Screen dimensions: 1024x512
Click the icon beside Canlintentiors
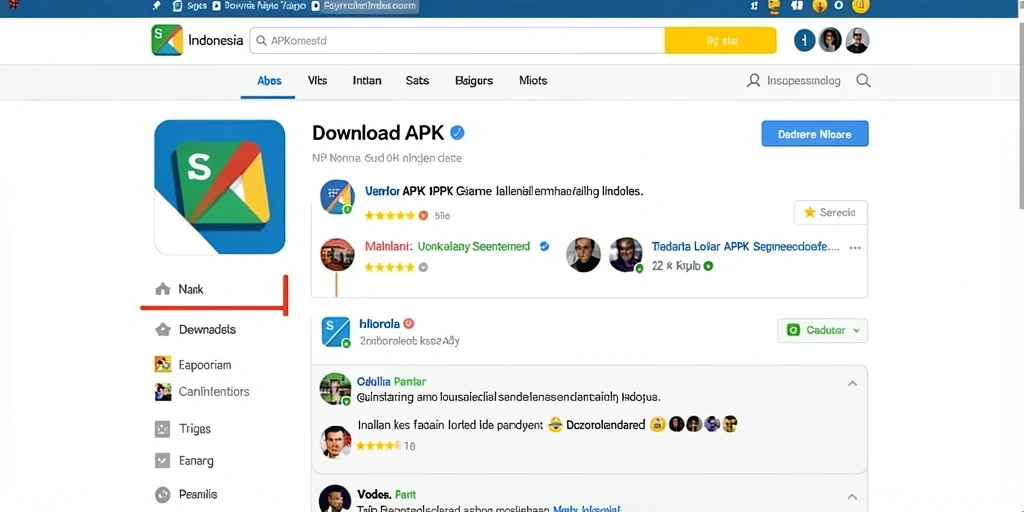[163, 392]
